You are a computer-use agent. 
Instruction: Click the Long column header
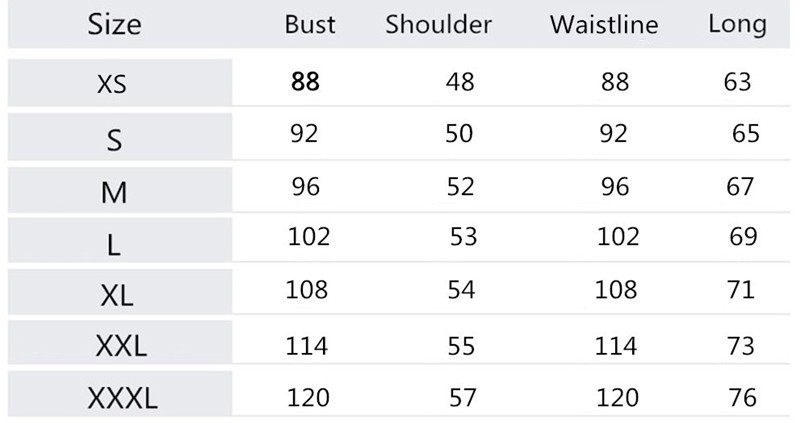tap(737, 24)
